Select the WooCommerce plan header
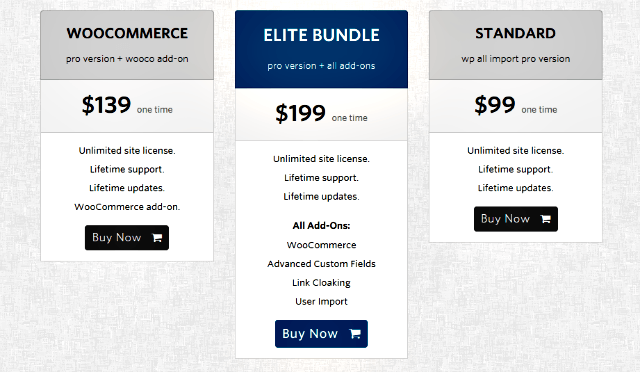Image resolution: width=640 pixels, height=372 pixels. (x=127, y=45)
